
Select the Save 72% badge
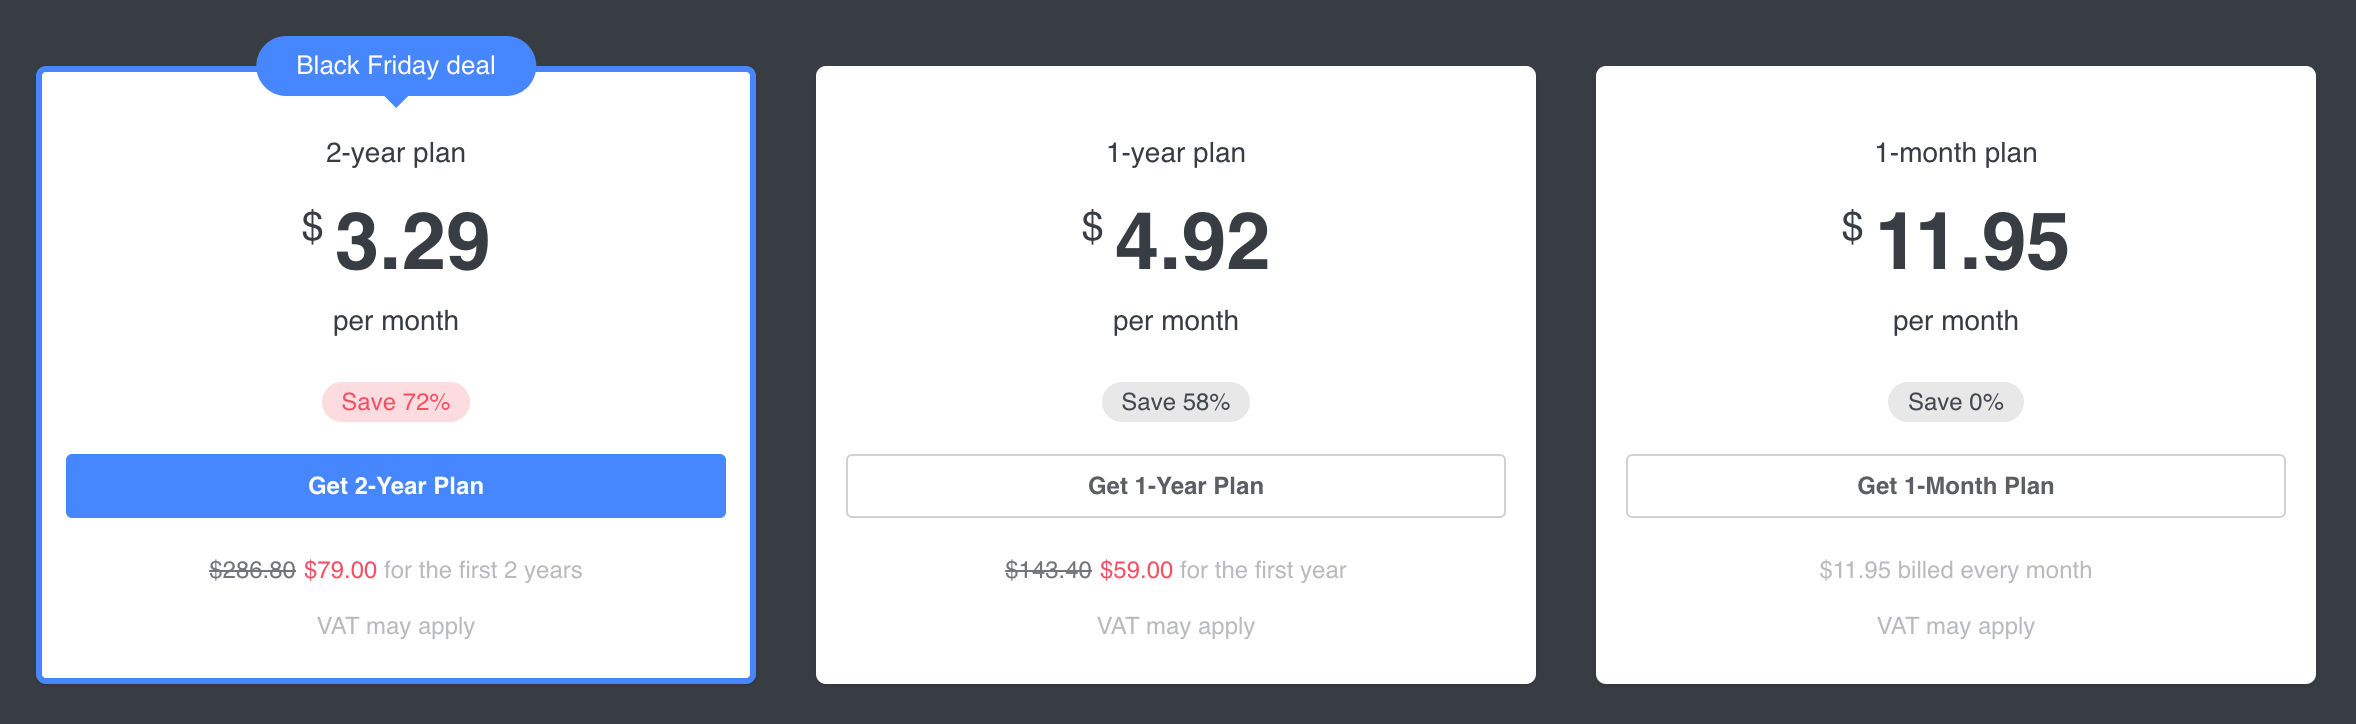click(x=396, y=402)
